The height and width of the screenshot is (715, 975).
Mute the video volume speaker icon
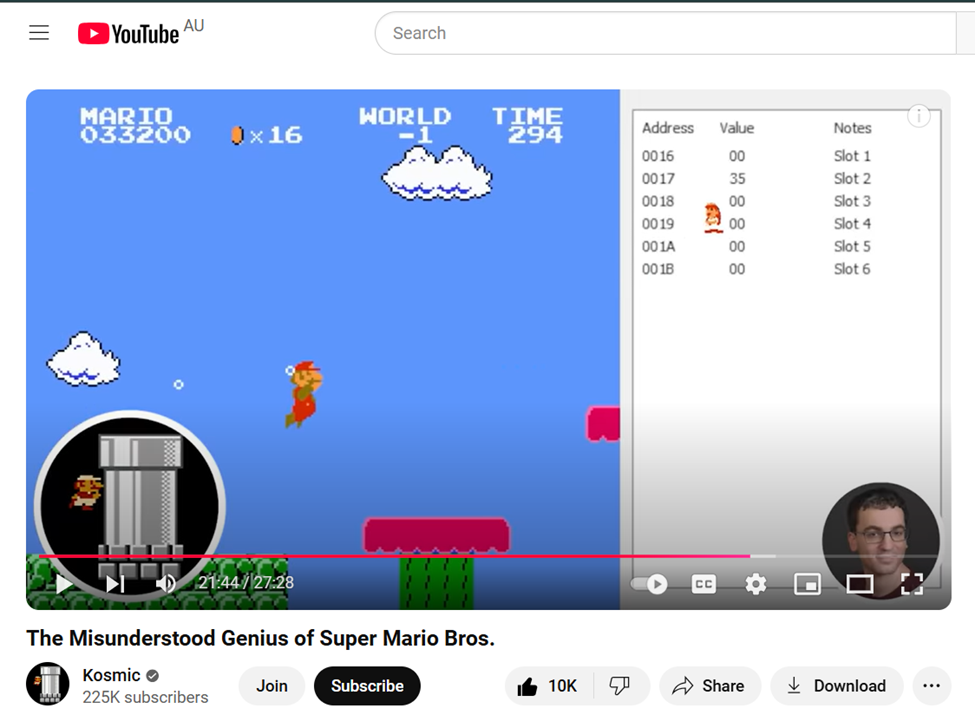(166, 583)
